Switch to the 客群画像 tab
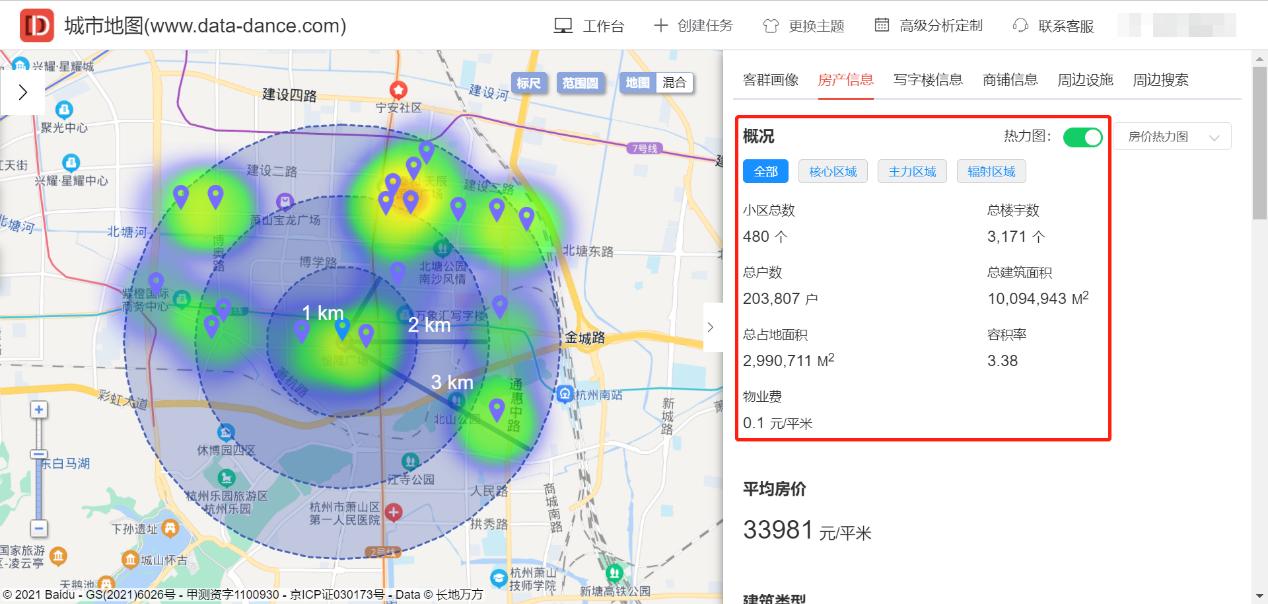The width and height of the screenshot is (1268, 604). click(x=770, y=80)
